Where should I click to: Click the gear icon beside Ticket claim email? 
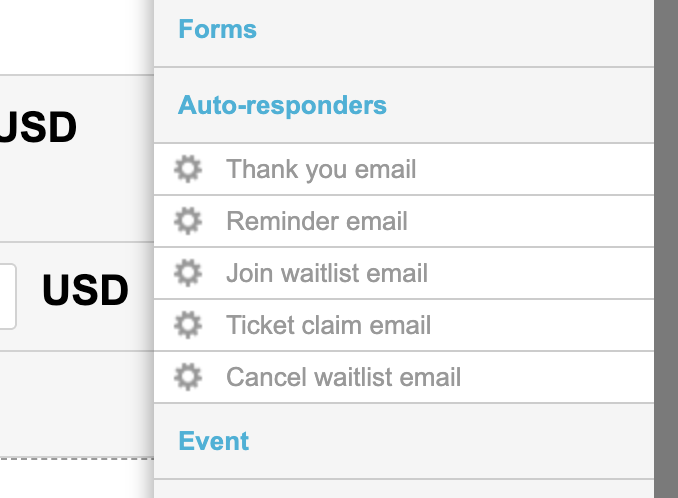(x=187, y=325)
